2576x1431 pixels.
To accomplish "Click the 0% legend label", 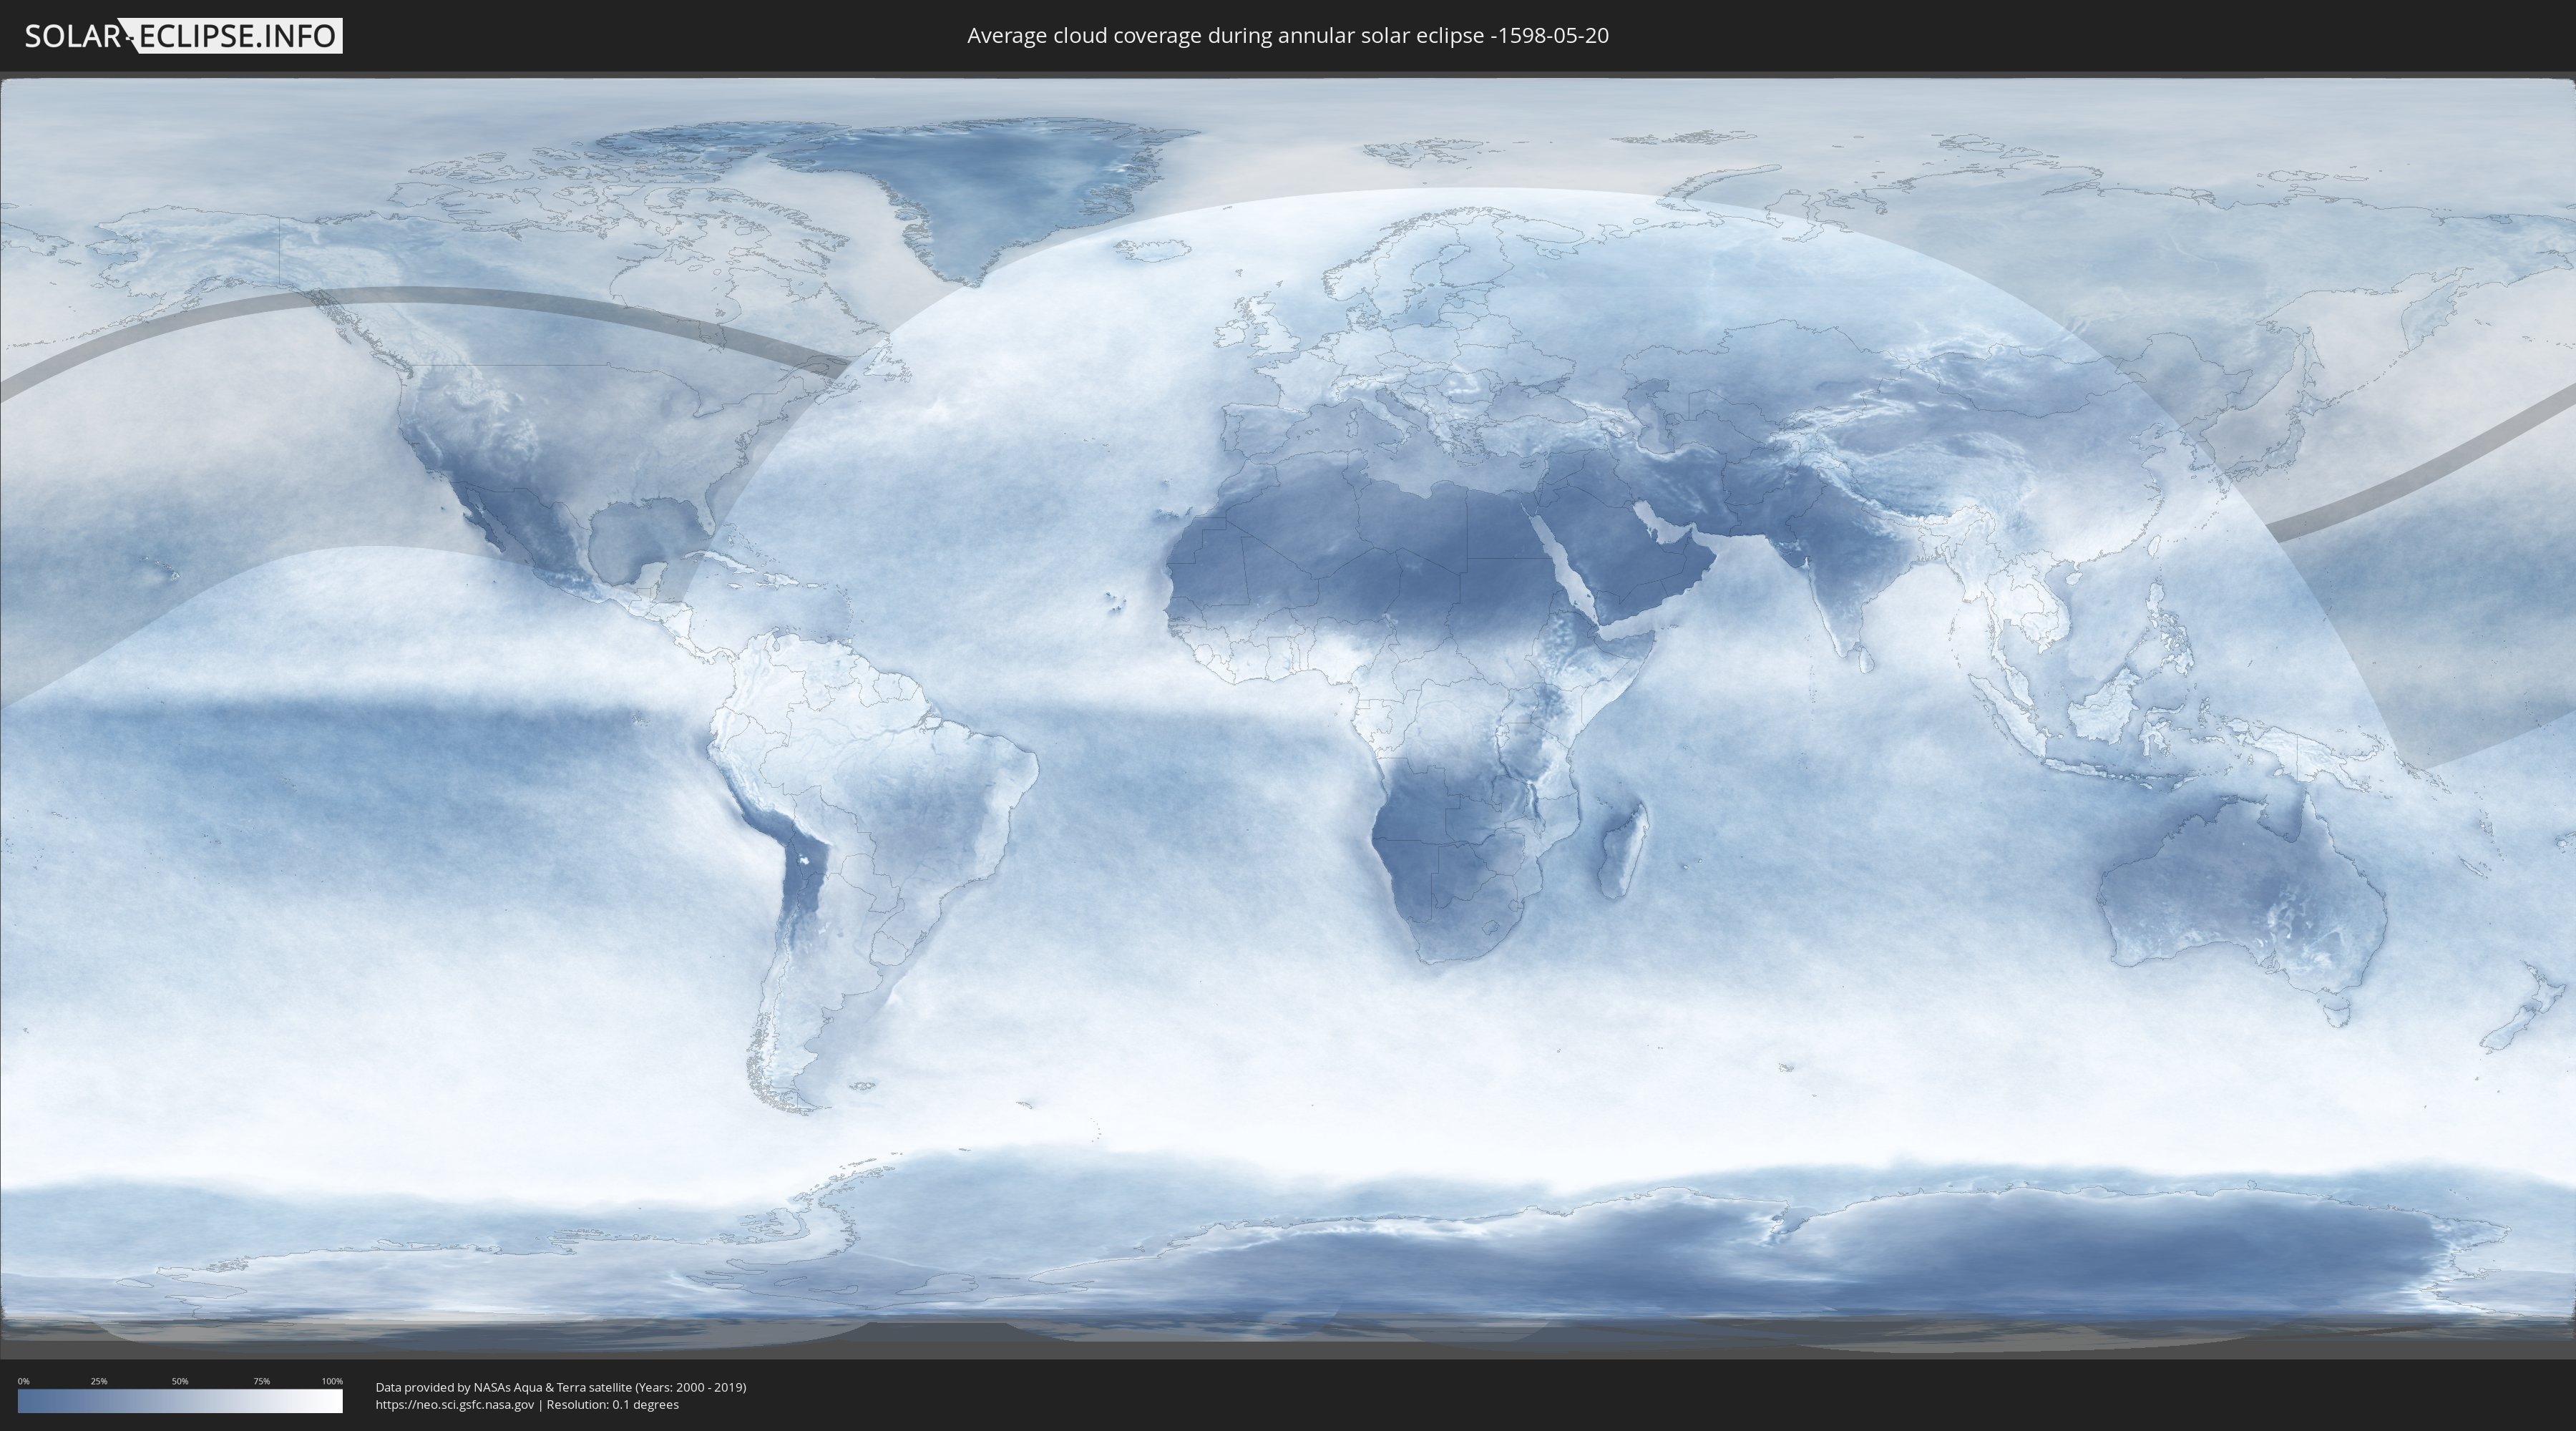I will point(23,1381).
